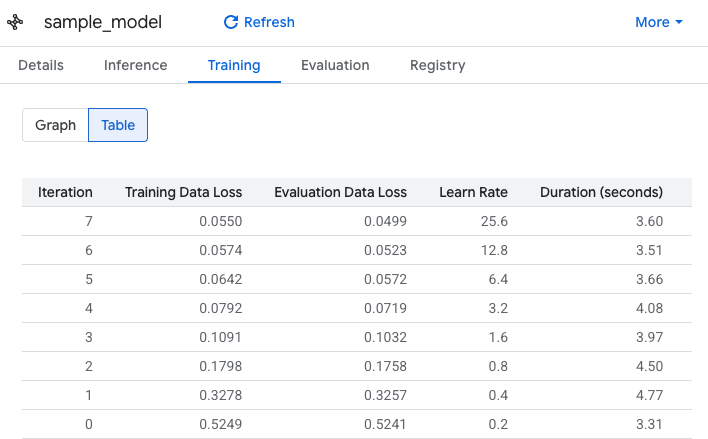Click duration value 3.51
The width and height of the screenshot is (708, 439).
coord(649,250)
